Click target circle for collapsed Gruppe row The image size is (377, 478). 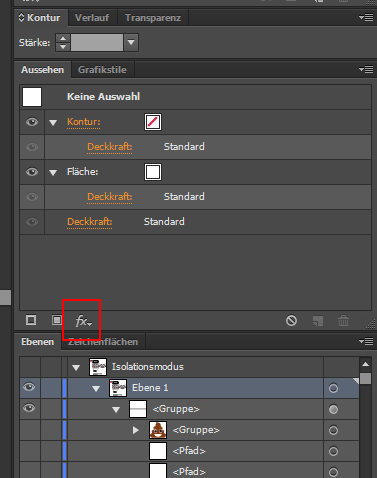pos(333,430)
